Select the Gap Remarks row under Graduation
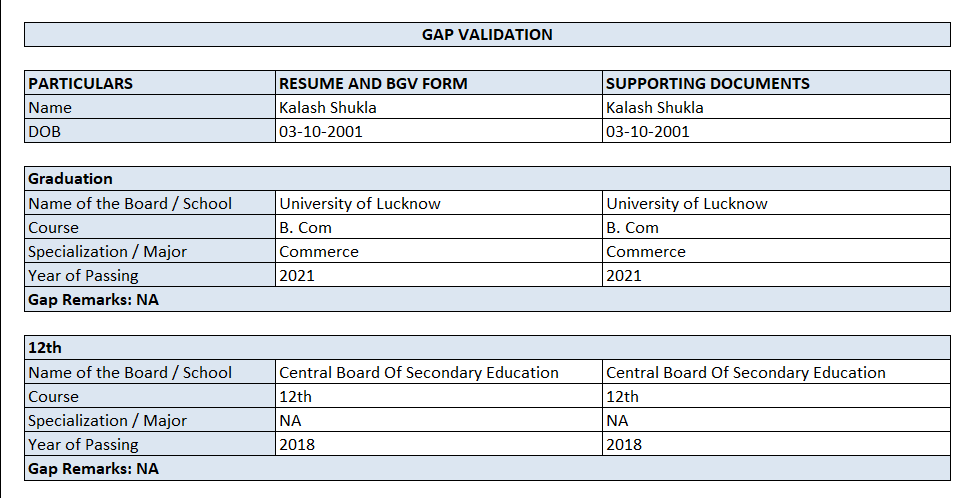Image resolution: width=972 pixels, height=498 pixels. click(487, 299)
